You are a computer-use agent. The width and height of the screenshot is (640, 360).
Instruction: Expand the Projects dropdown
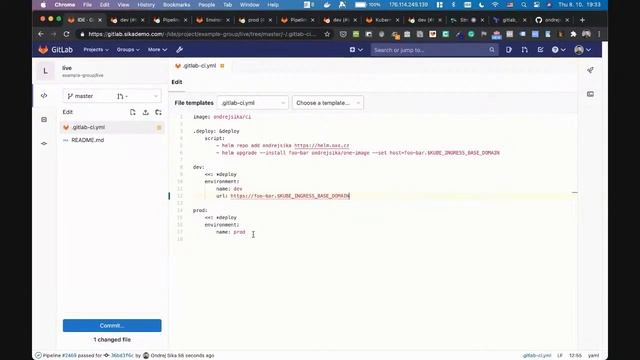click(x=96, y=50)
